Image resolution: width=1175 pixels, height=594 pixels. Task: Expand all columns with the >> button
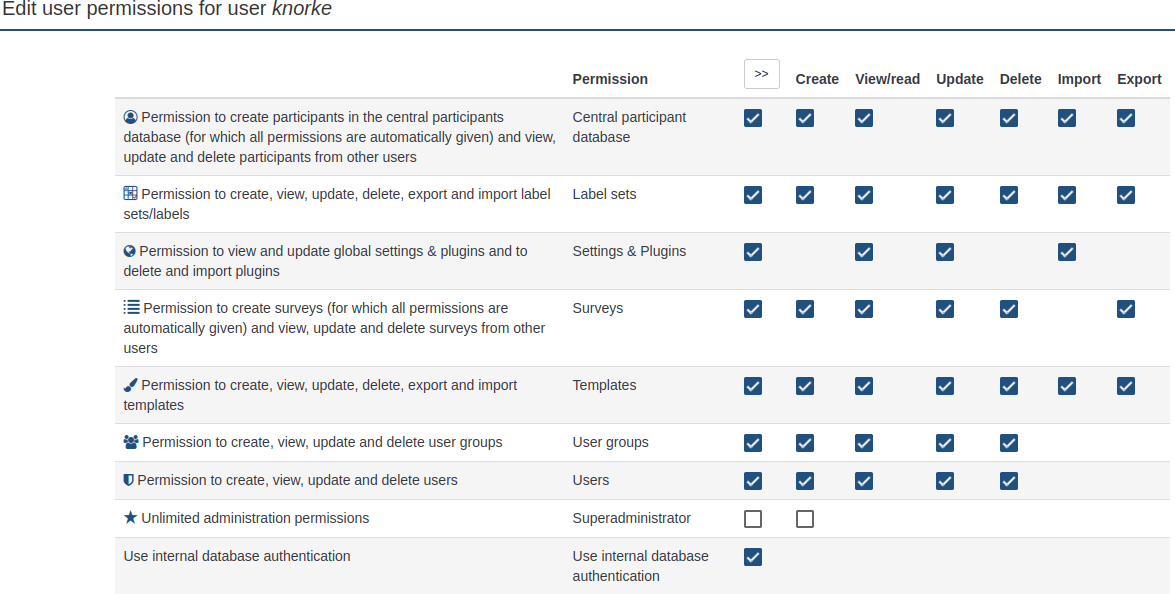[761, 74]
